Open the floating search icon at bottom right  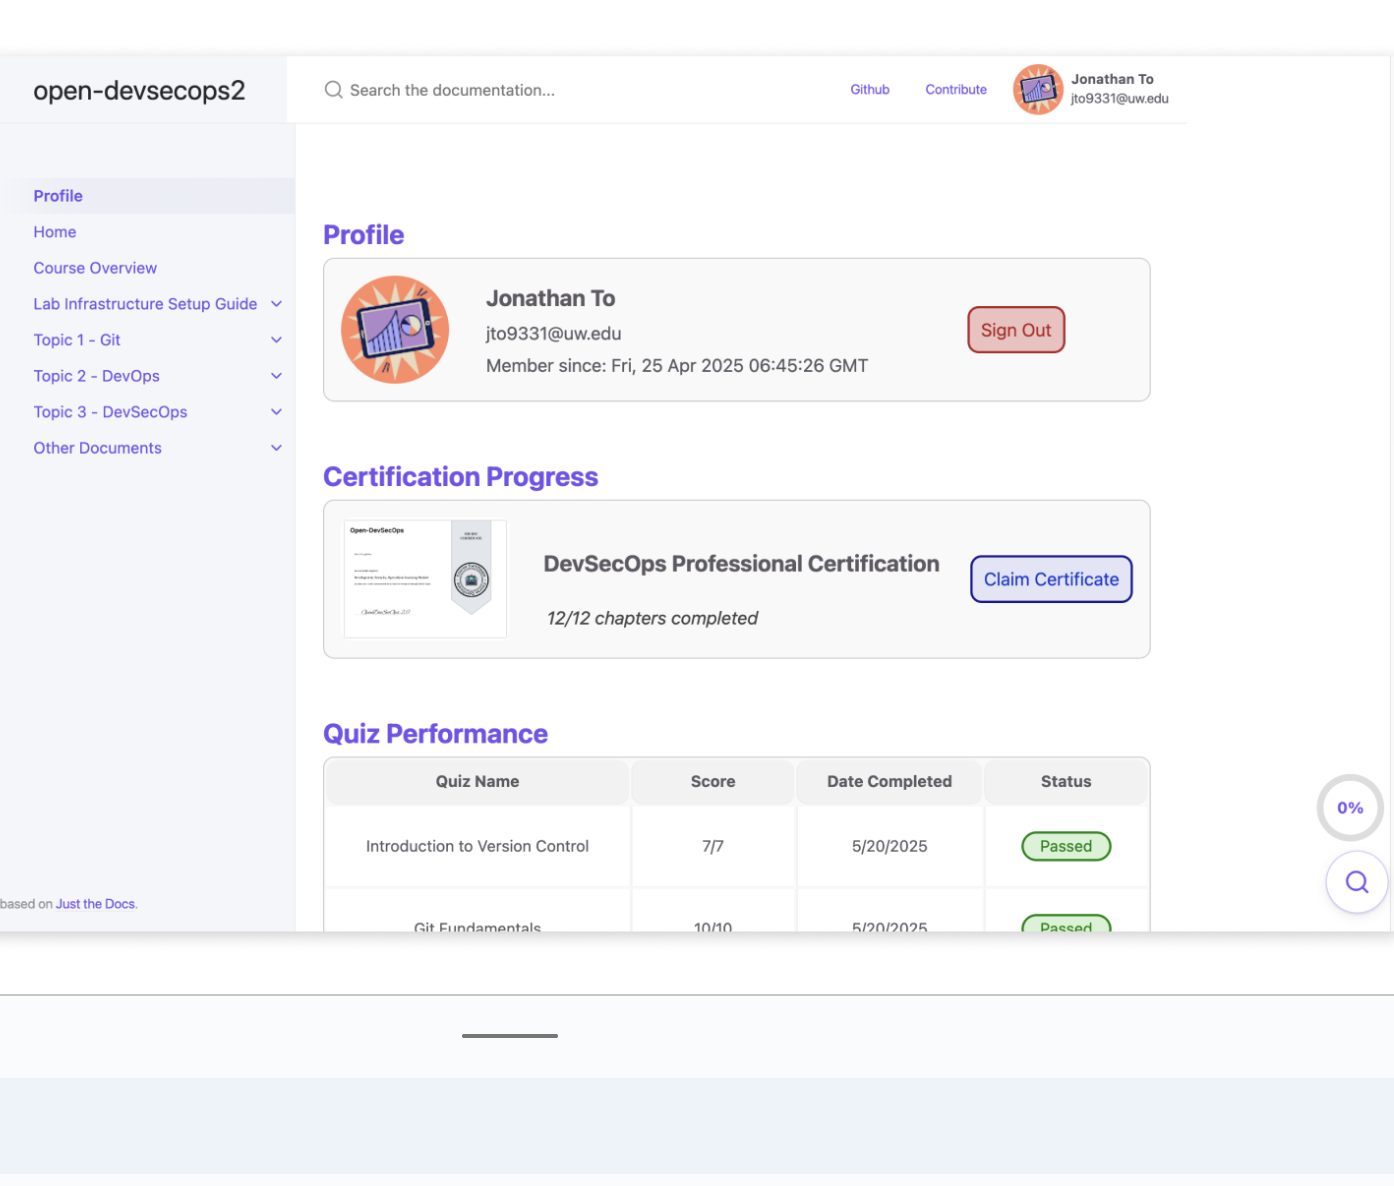click(1356, 881)
